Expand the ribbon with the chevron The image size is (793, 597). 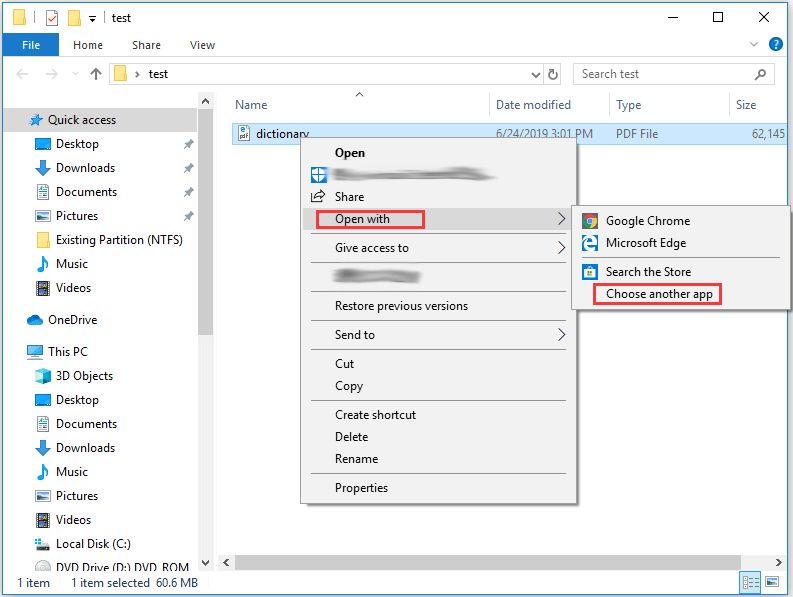(754, 45)
